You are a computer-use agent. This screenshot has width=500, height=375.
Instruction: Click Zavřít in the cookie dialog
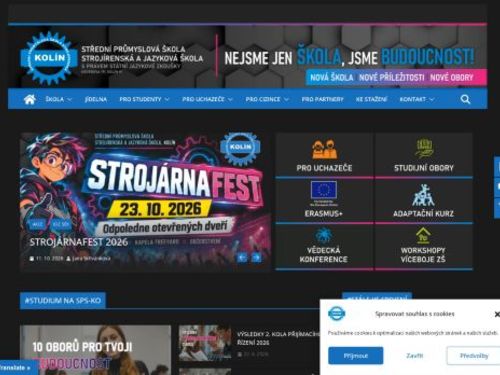coord(415,356)
